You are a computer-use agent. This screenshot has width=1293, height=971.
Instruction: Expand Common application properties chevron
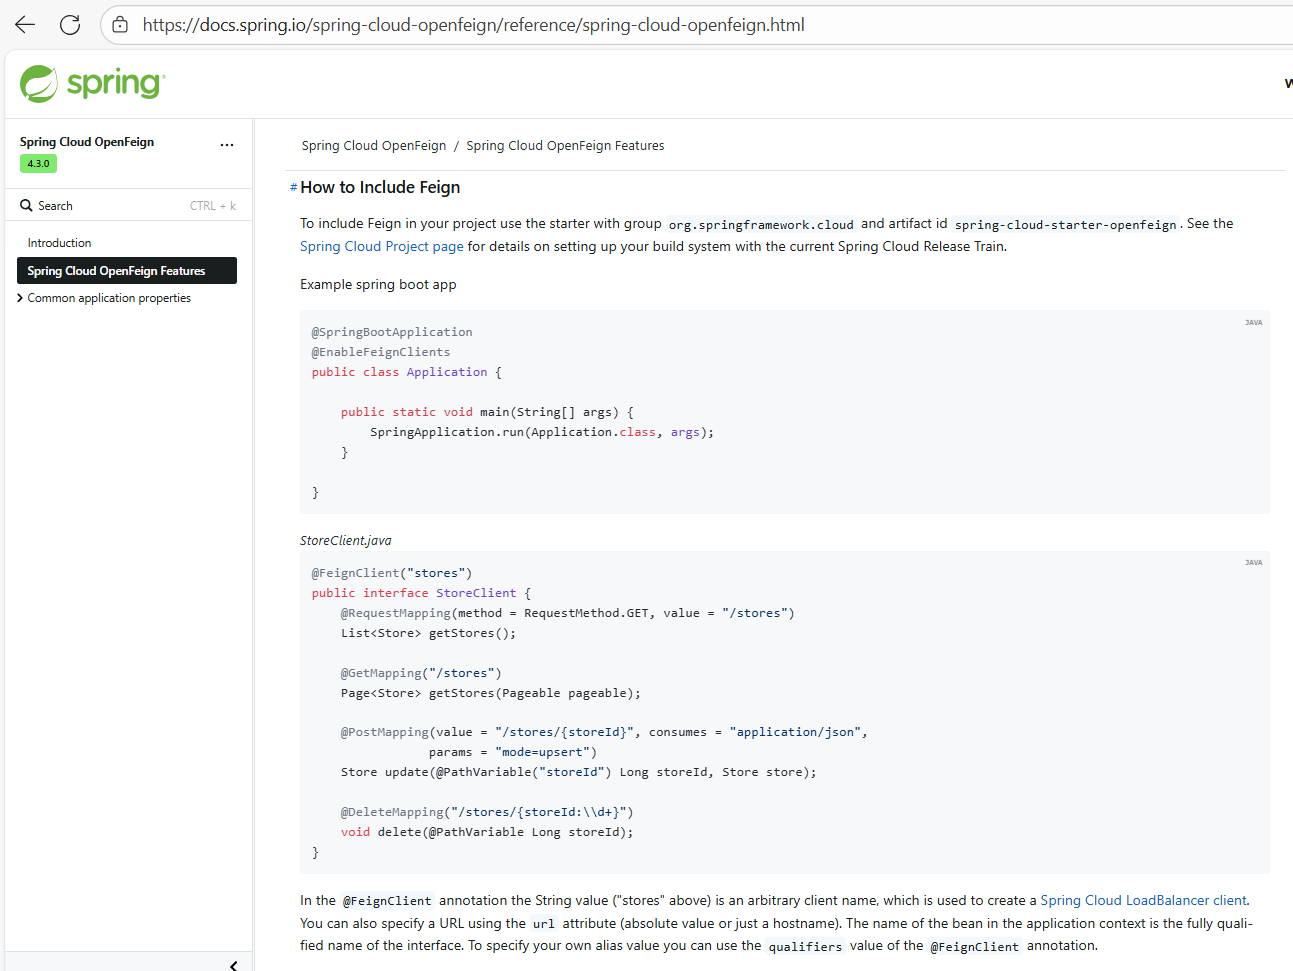pyautogui.click(x=20, y=298)
